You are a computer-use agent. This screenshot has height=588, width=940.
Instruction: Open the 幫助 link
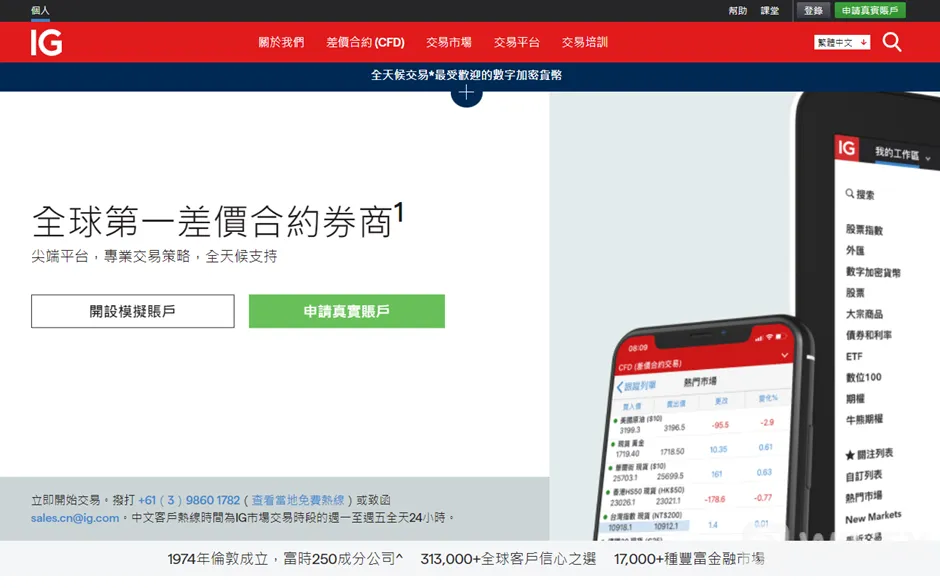(x=737, y=11)
